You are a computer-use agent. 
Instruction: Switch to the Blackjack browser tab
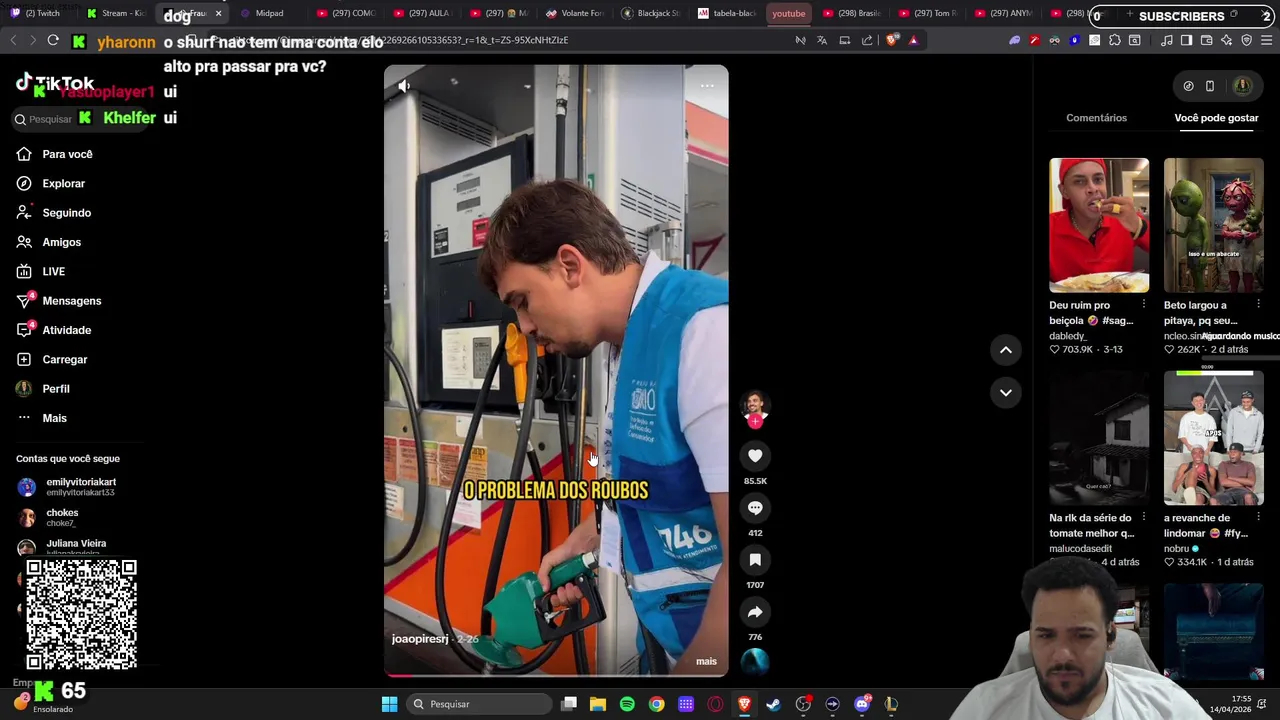click(x=650, y=13)
